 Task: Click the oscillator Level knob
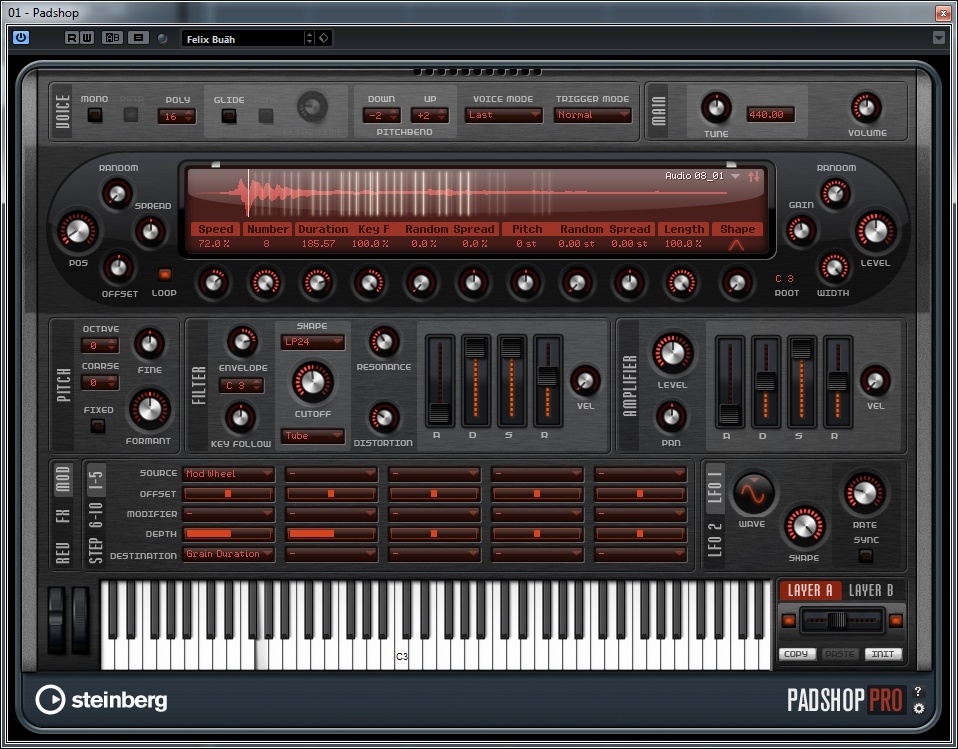pyautogui.click(x=875, y=232)
